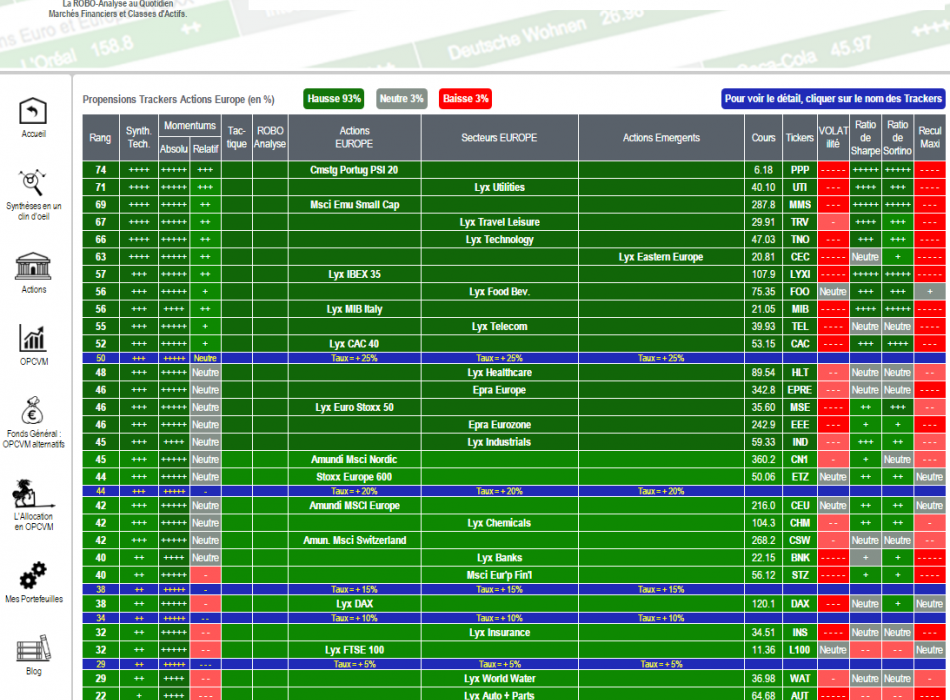
Task: Open Msci Eur'p Fin'l tracker
Action: click(x=499, y=575)
